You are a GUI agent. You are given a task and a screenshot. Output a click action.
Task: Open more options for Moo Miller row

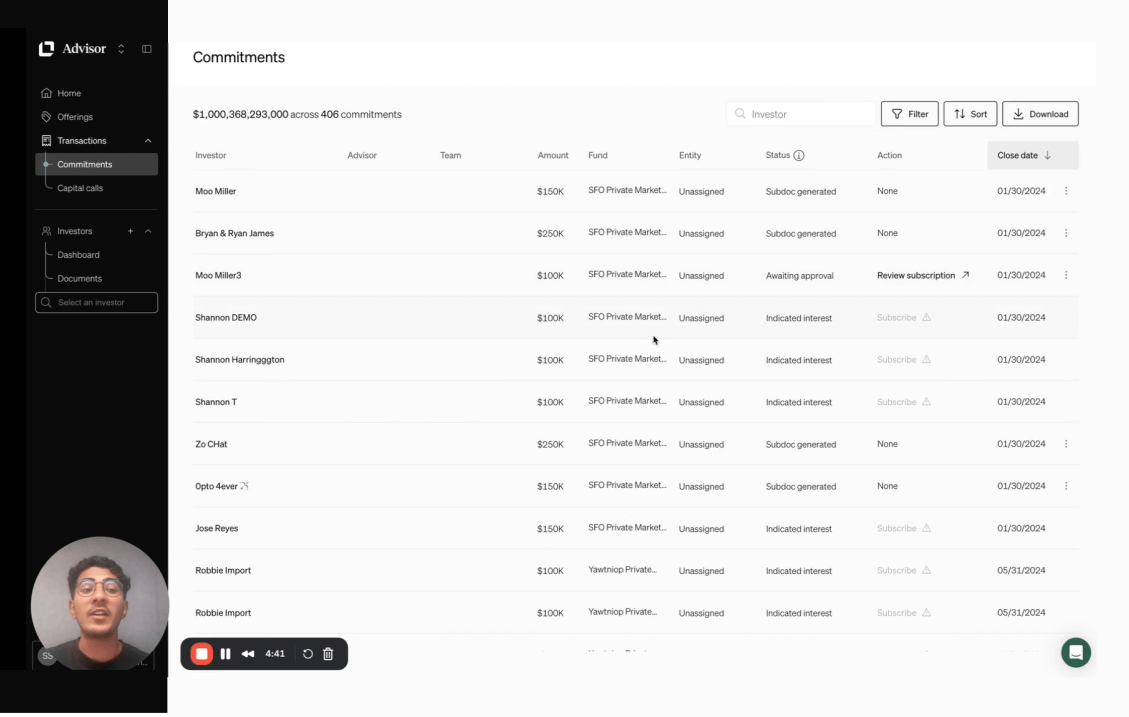(x=1066, y=191)
